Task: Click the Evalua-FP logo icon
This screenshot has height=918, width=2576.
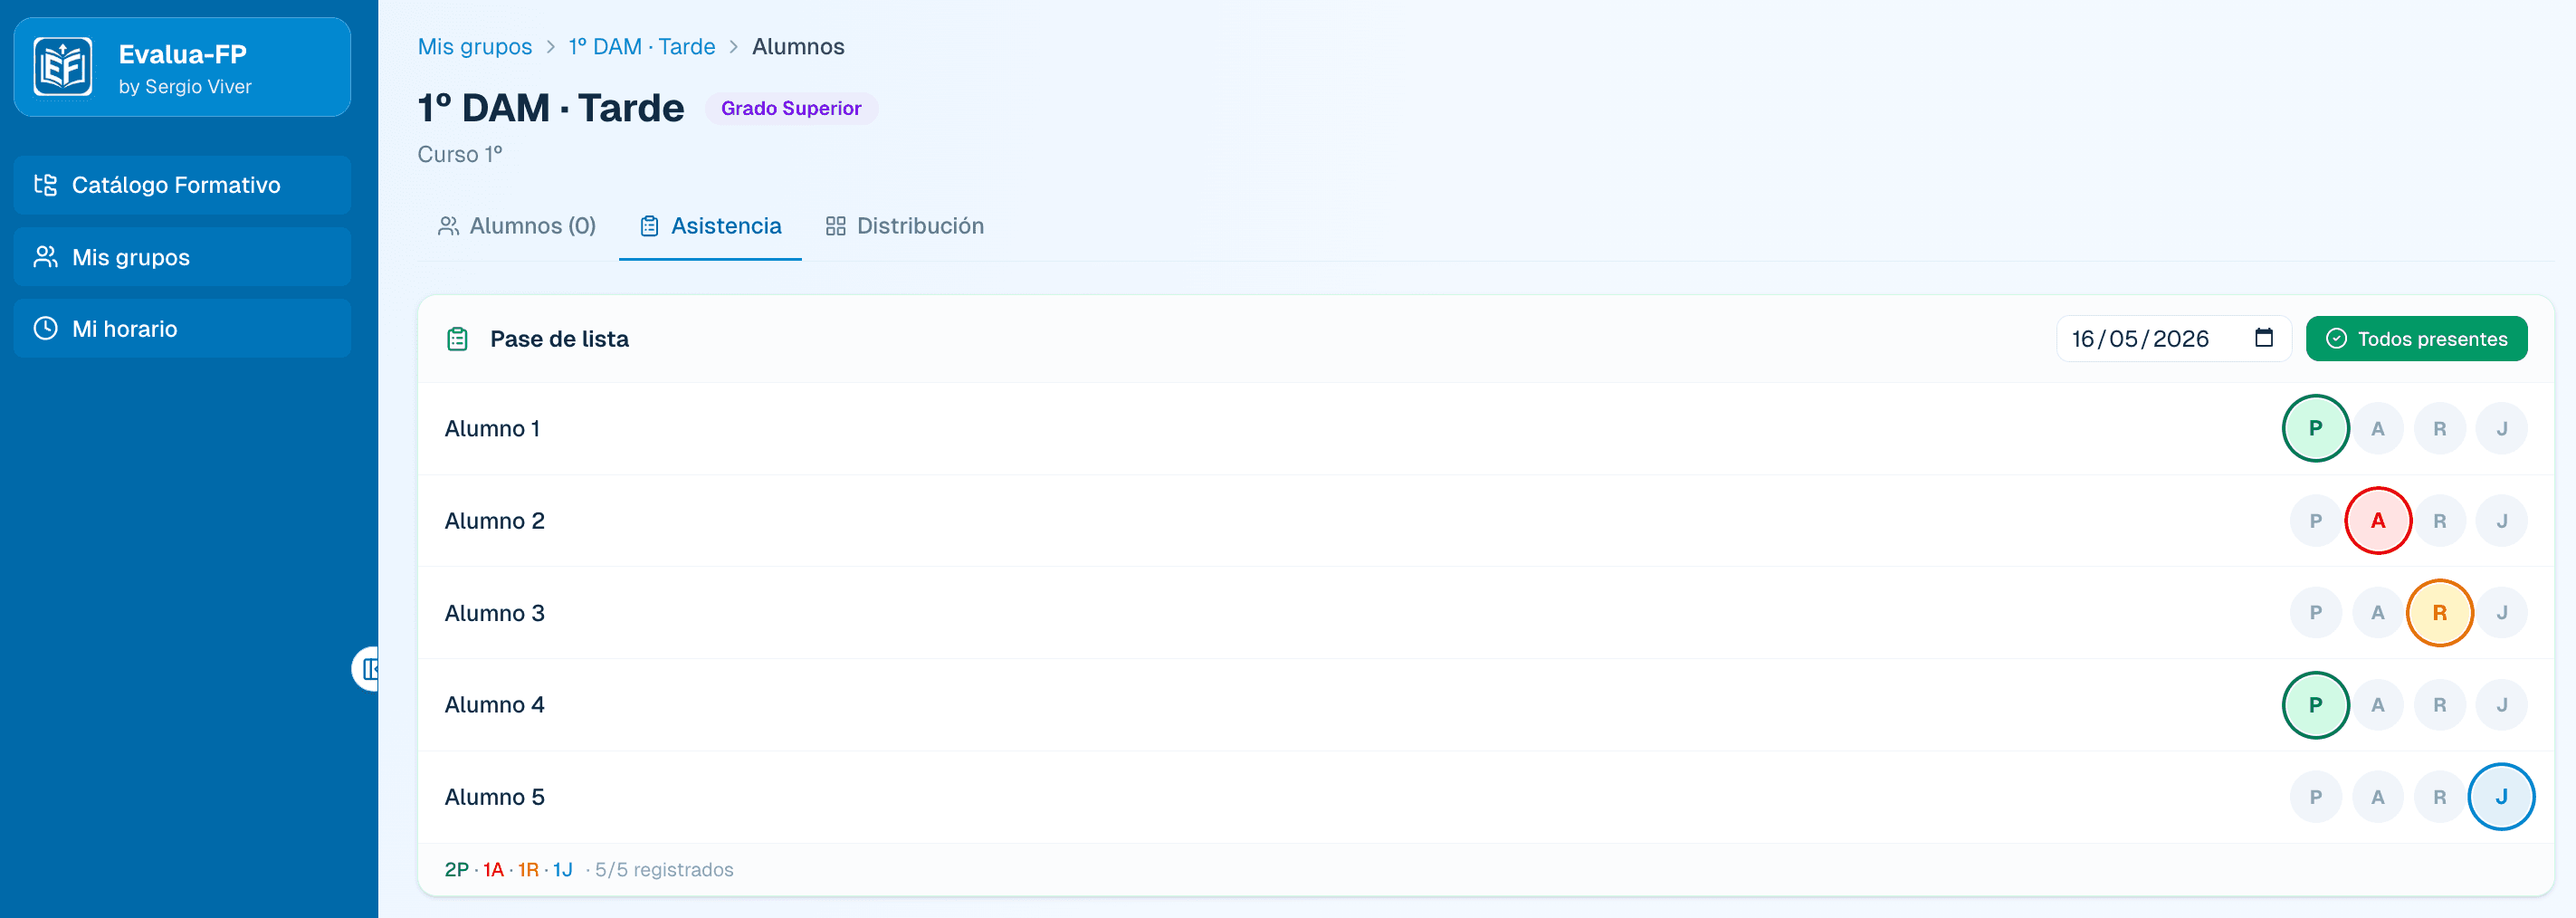Action: click(x=63, y=67)
